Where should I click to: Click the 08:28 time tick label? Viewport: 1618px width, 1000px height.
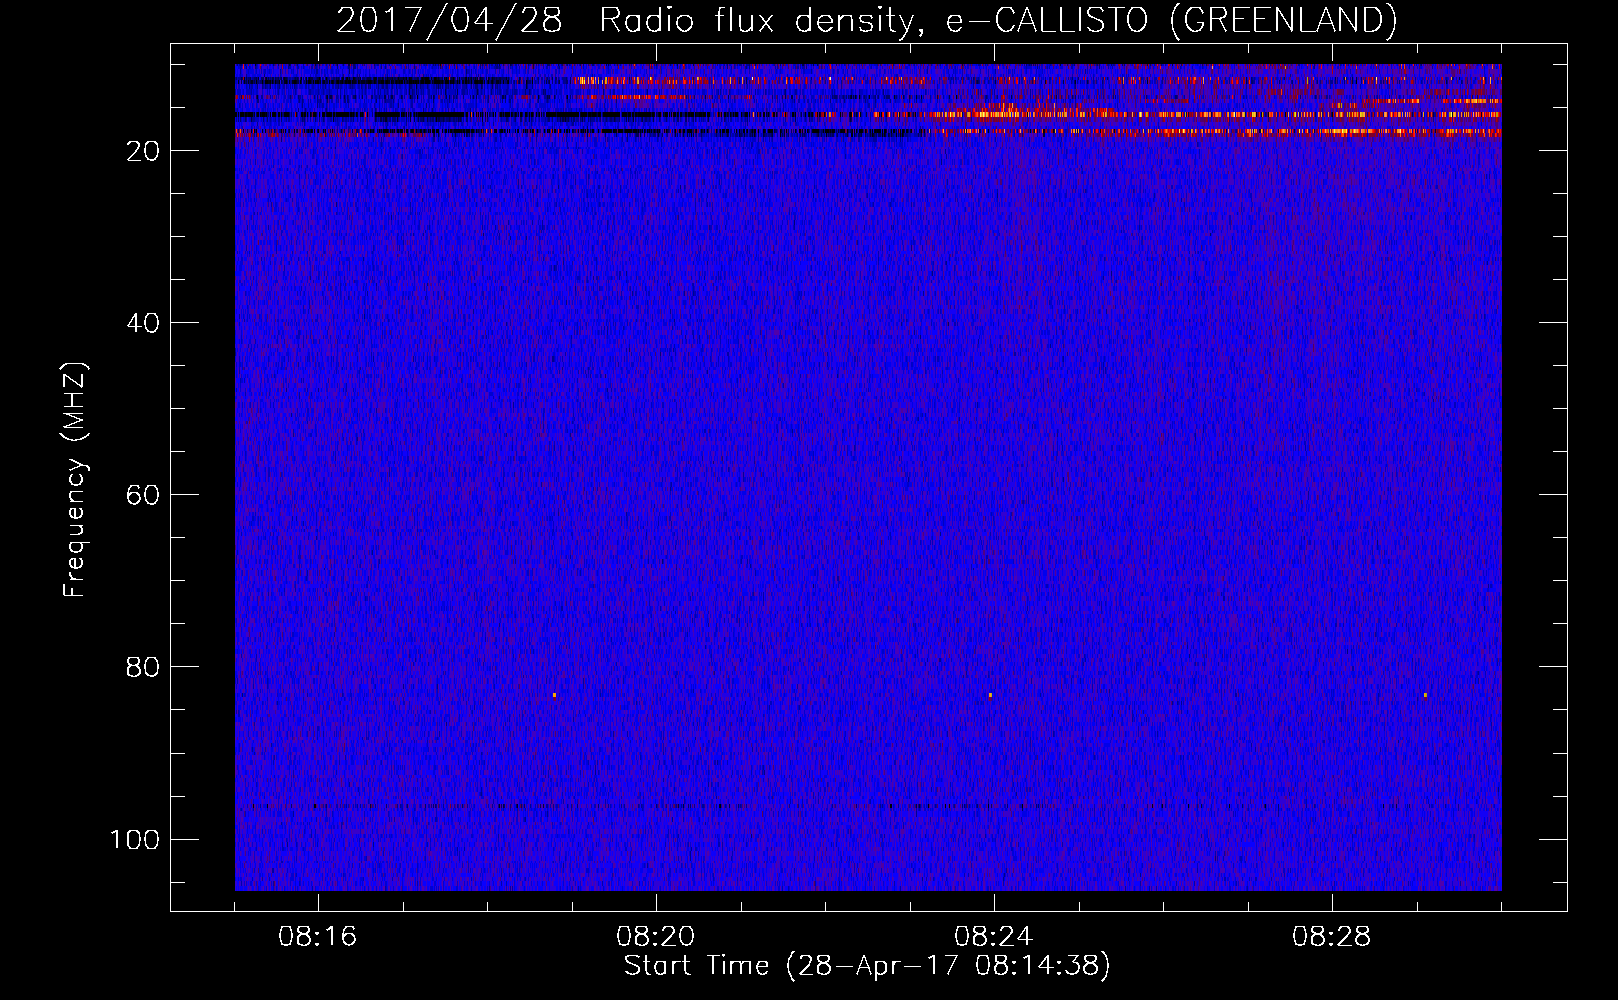pos(1332,937)
